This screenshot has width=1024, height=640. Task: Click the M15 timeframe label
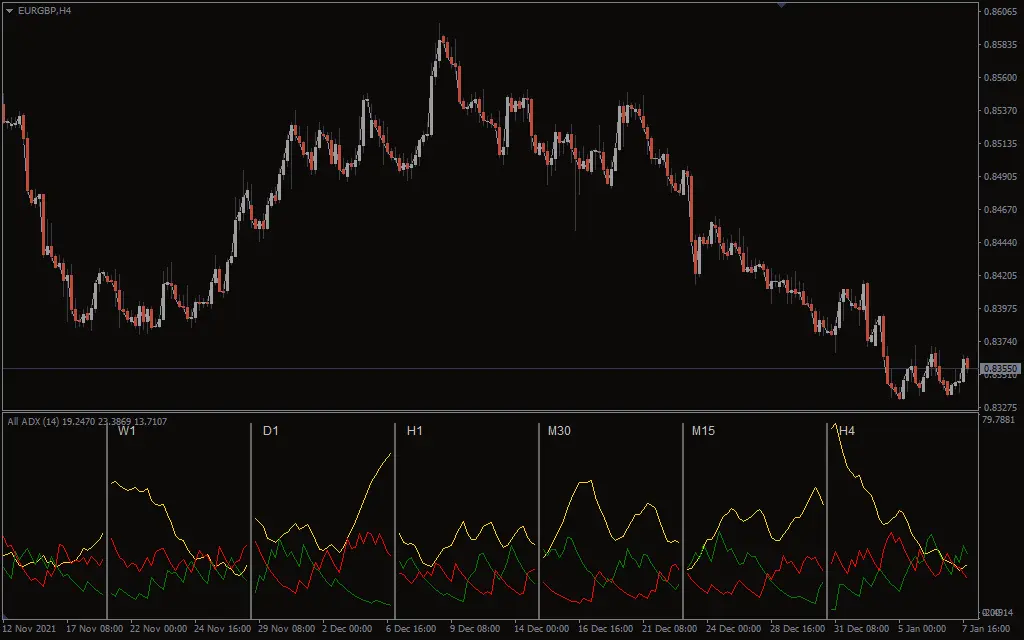pyautogui.click(x=702, y=432)
